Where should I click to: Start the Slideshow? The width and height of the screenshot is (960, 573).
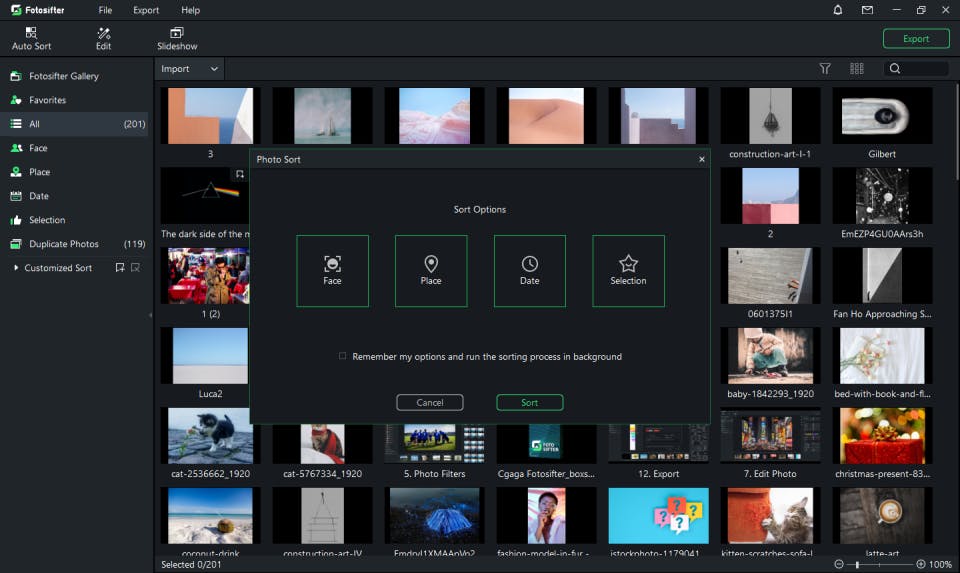[x=177, y=39]
